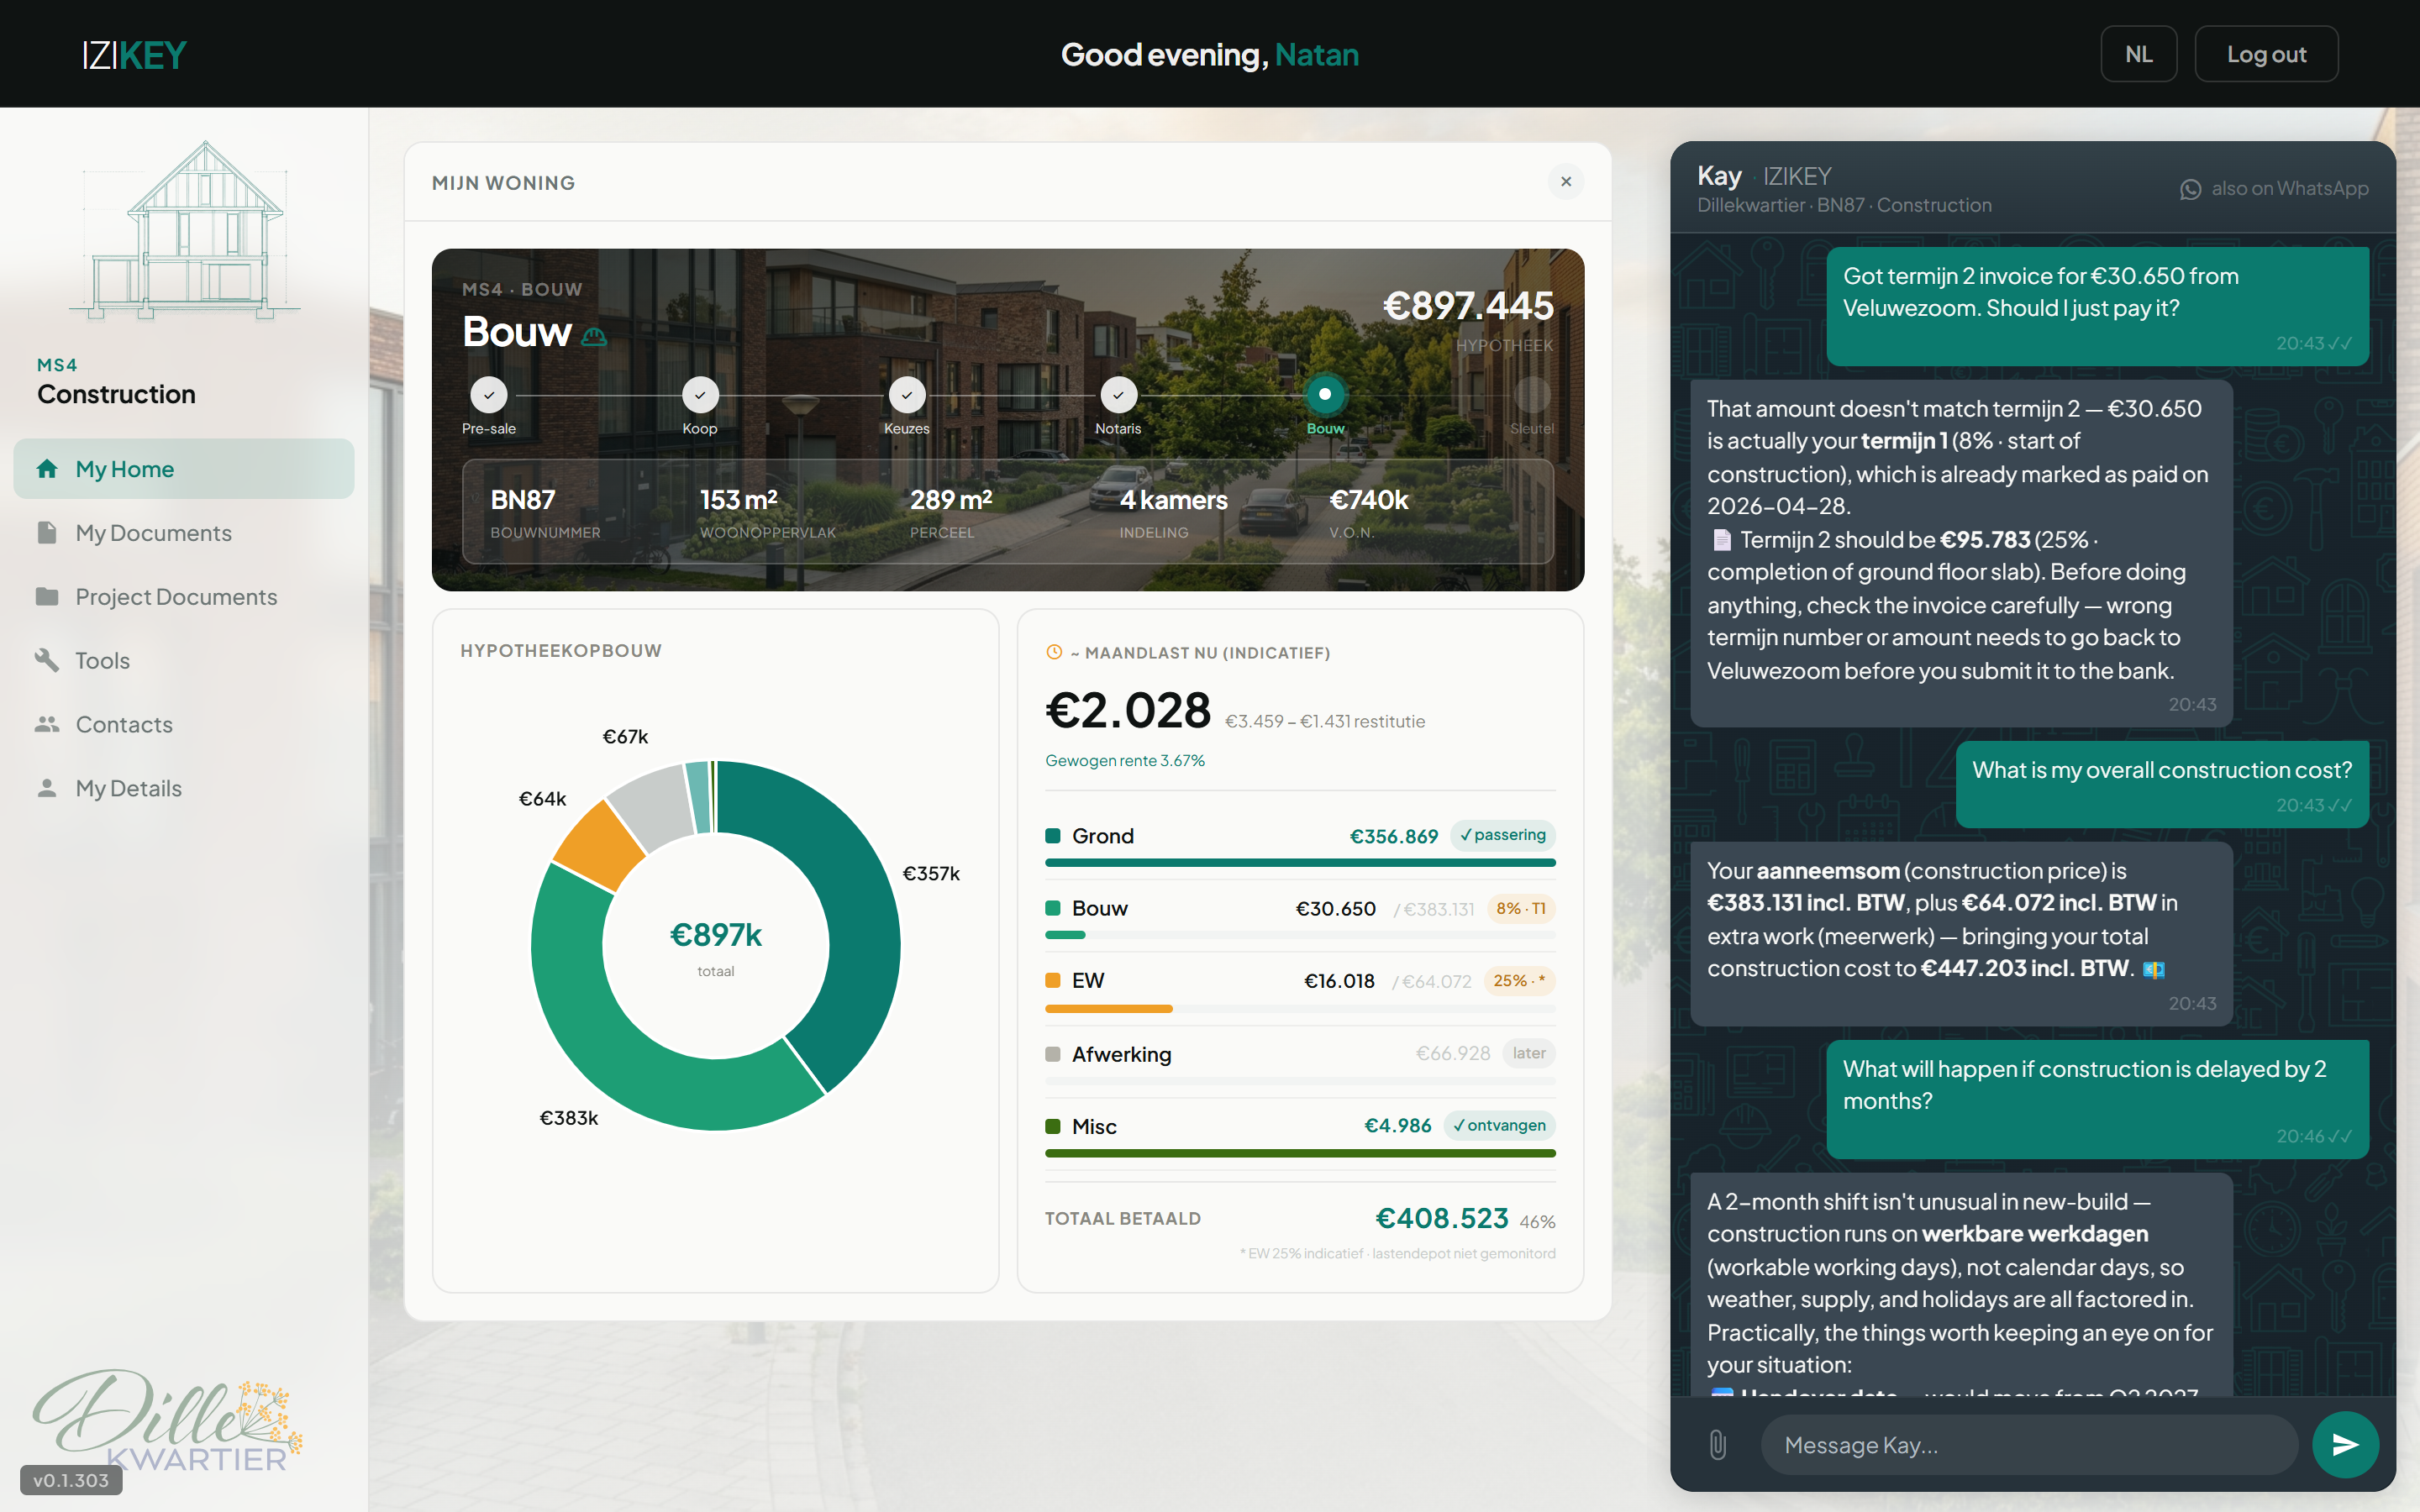This screenshot has width=2420, height=1512.
Task: Open Project Documents in the sidebar
Action: [184, 596]
